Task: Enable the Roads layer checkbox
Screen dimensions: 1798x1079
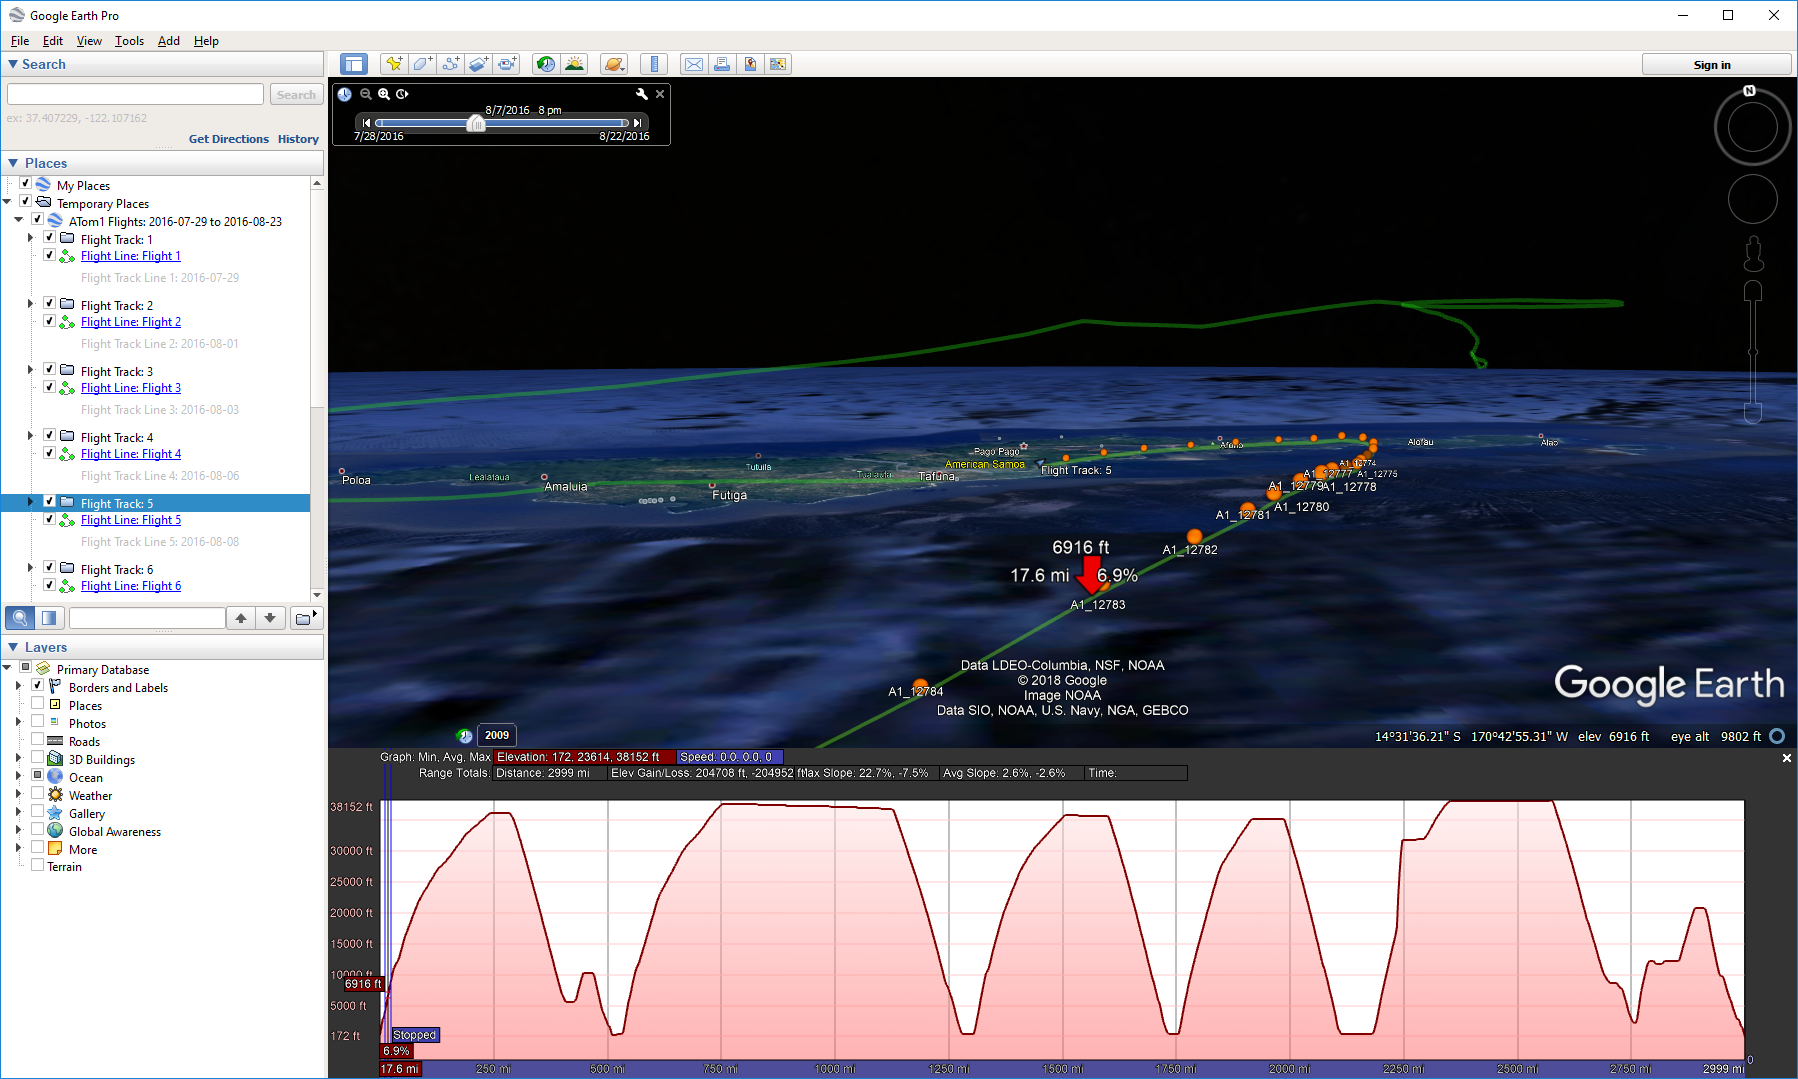Action: [37, 741]
